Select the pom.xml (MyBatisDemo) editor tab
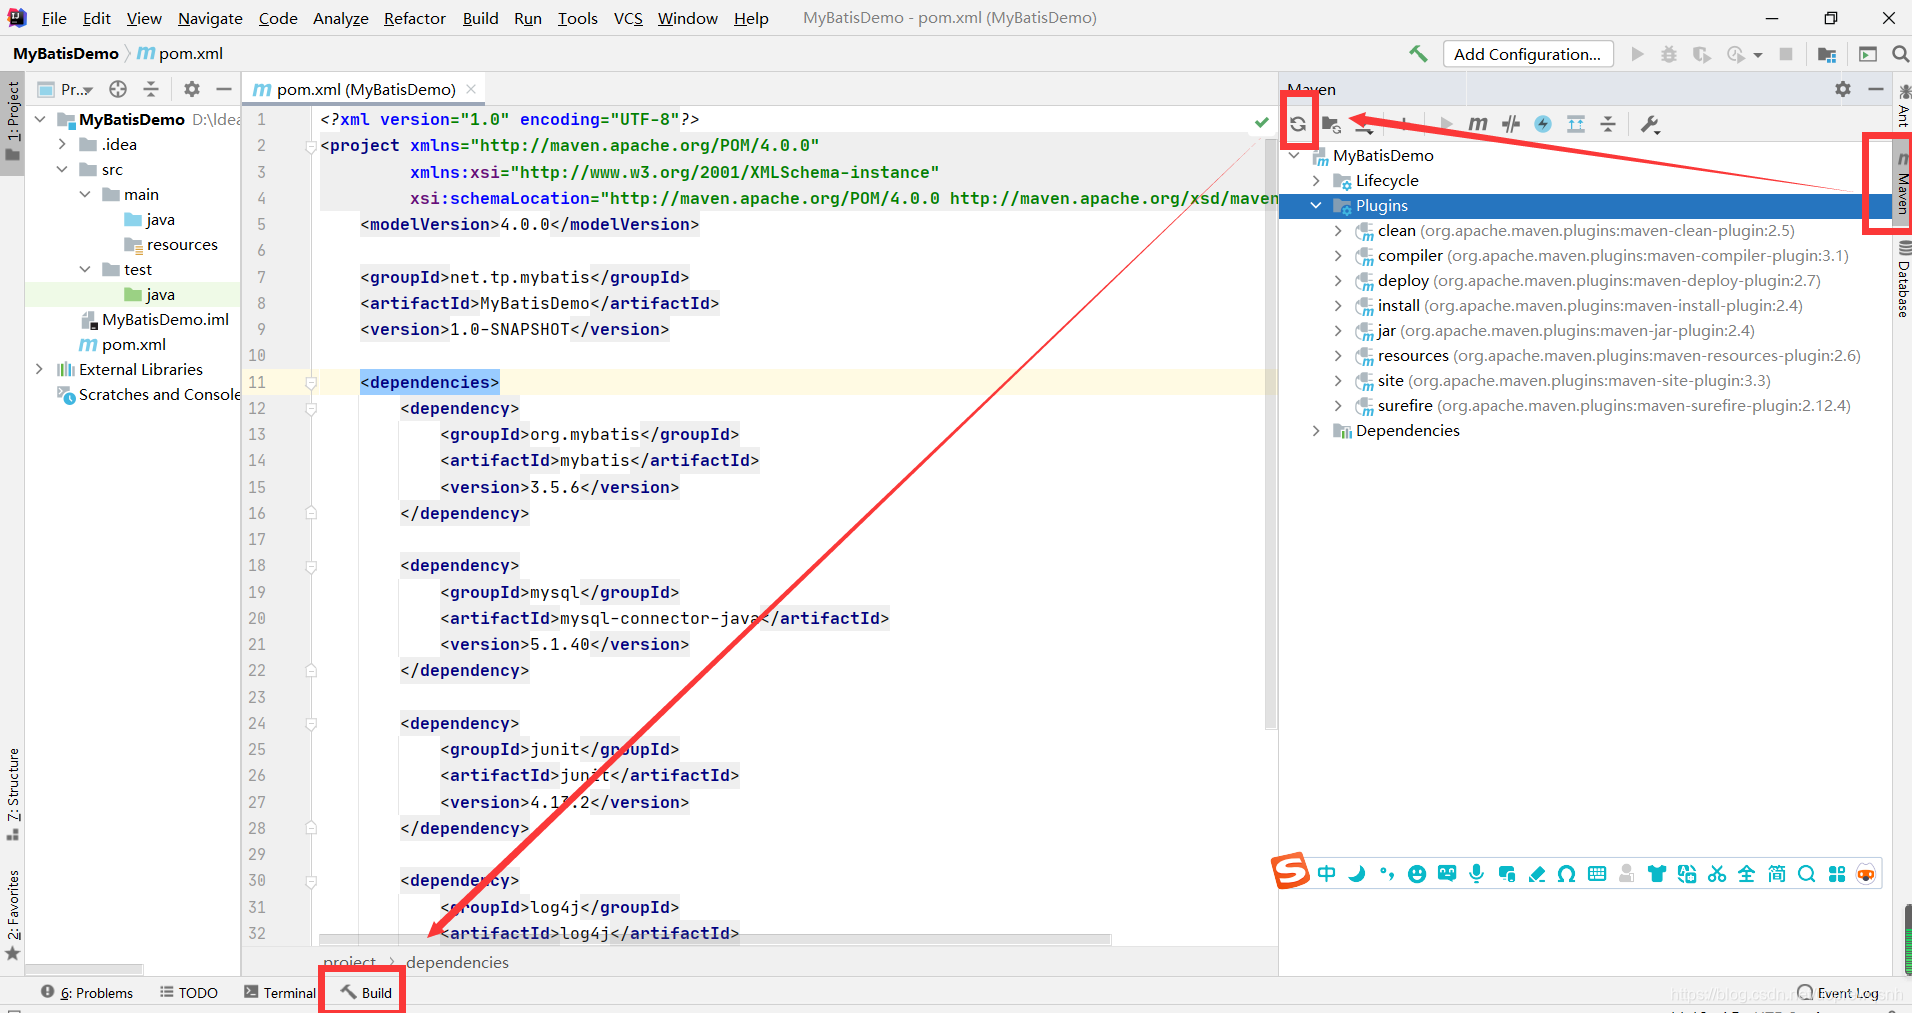This screenshot has height=1013, width=1912. click(x=365, y=89)
